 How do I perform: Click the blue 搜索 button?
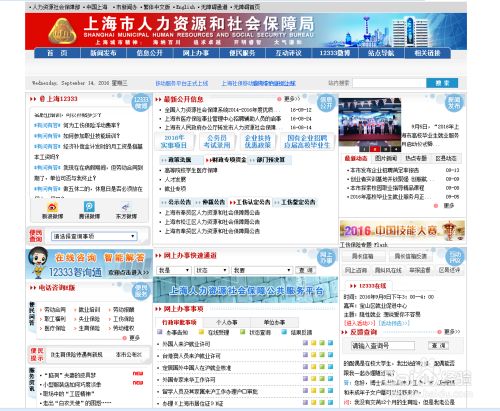pyautogui.click(x=442, y=83)
